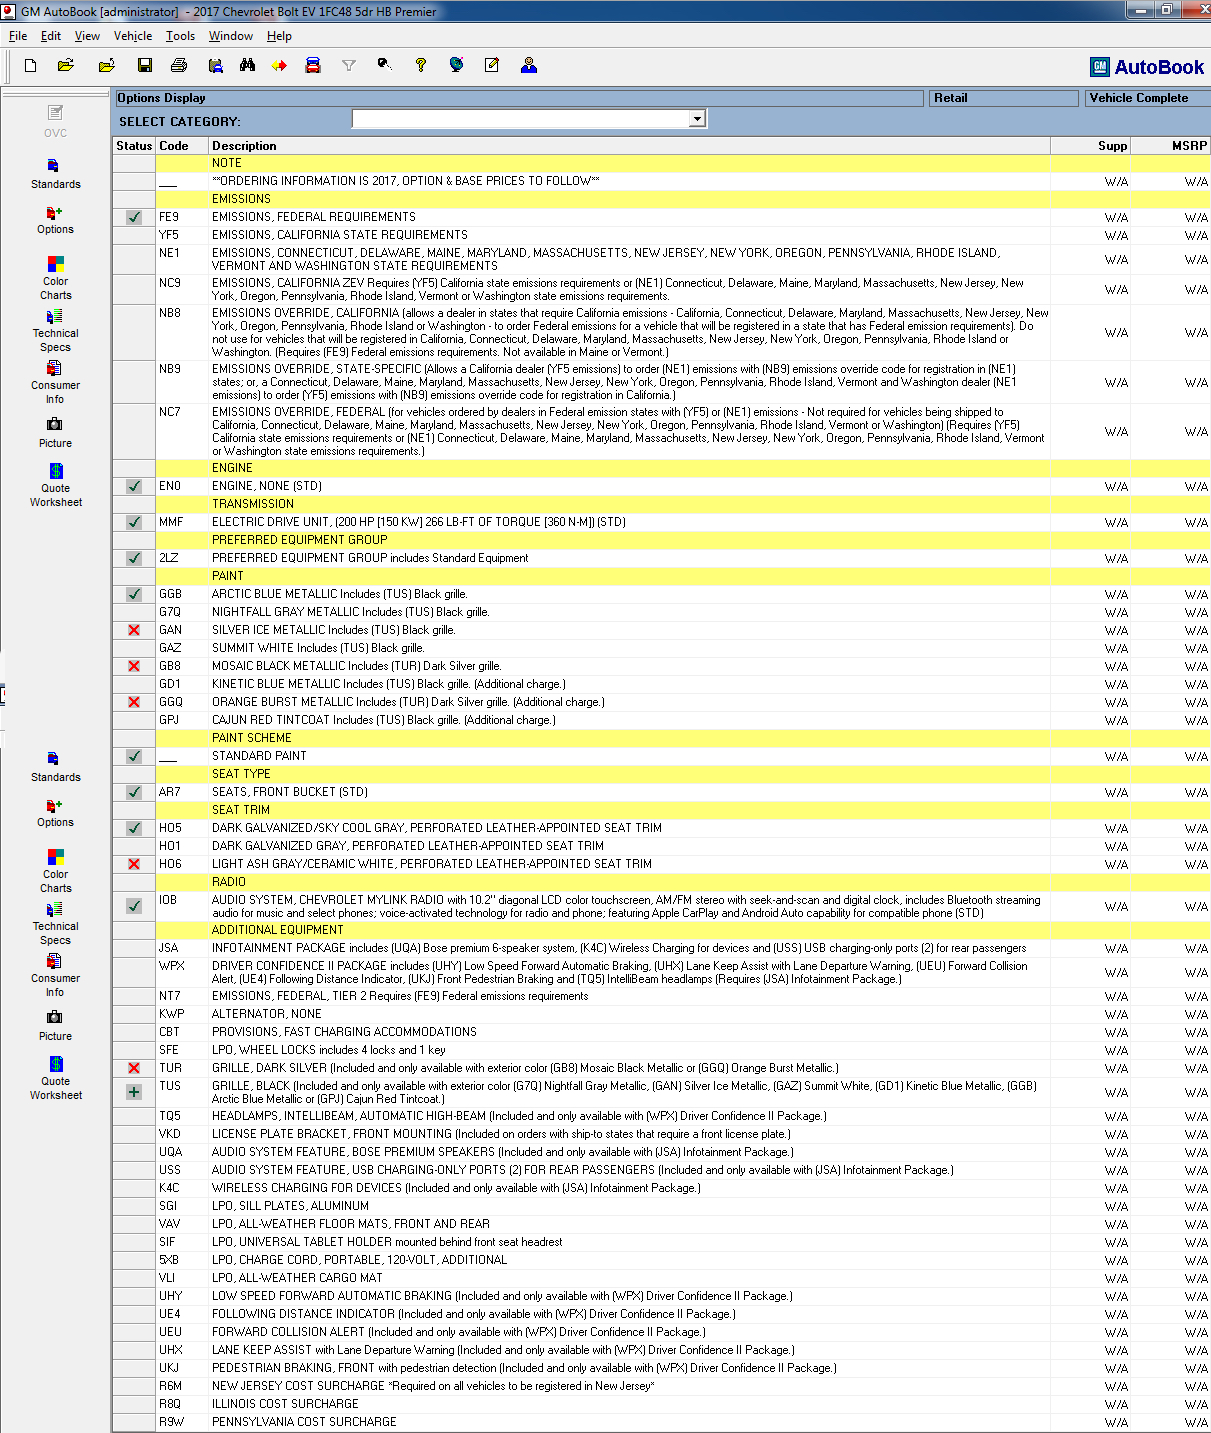Click the New document toolbar icon
Image resolution: width=1211 pixels, height=1433 pixels.
coord(30,66)
